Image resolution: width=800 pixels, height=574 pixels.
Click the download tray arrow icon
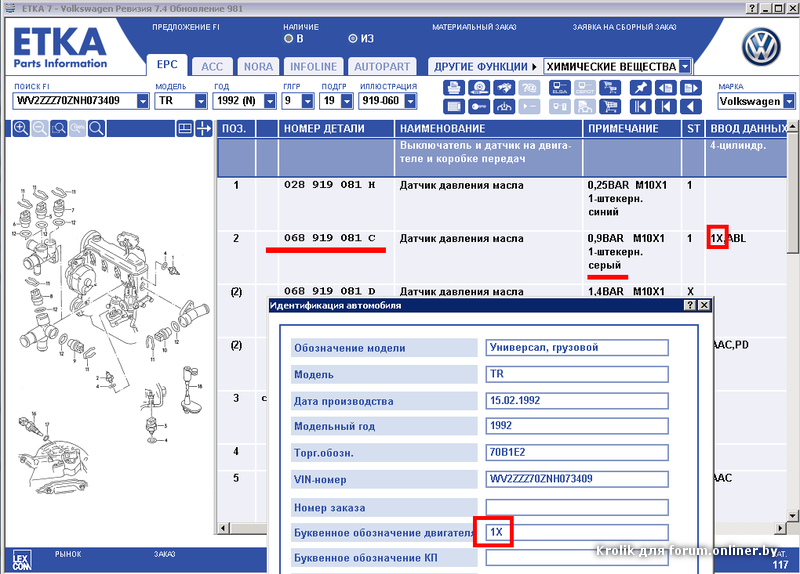click(504, 107)
